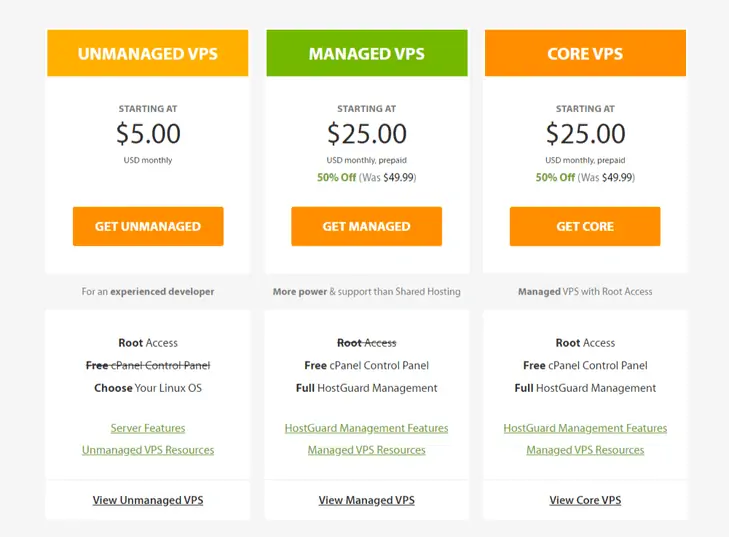Viewport: 729px width, 537px height.
Task: Select the Get Core button
Action: pos(585,227)
